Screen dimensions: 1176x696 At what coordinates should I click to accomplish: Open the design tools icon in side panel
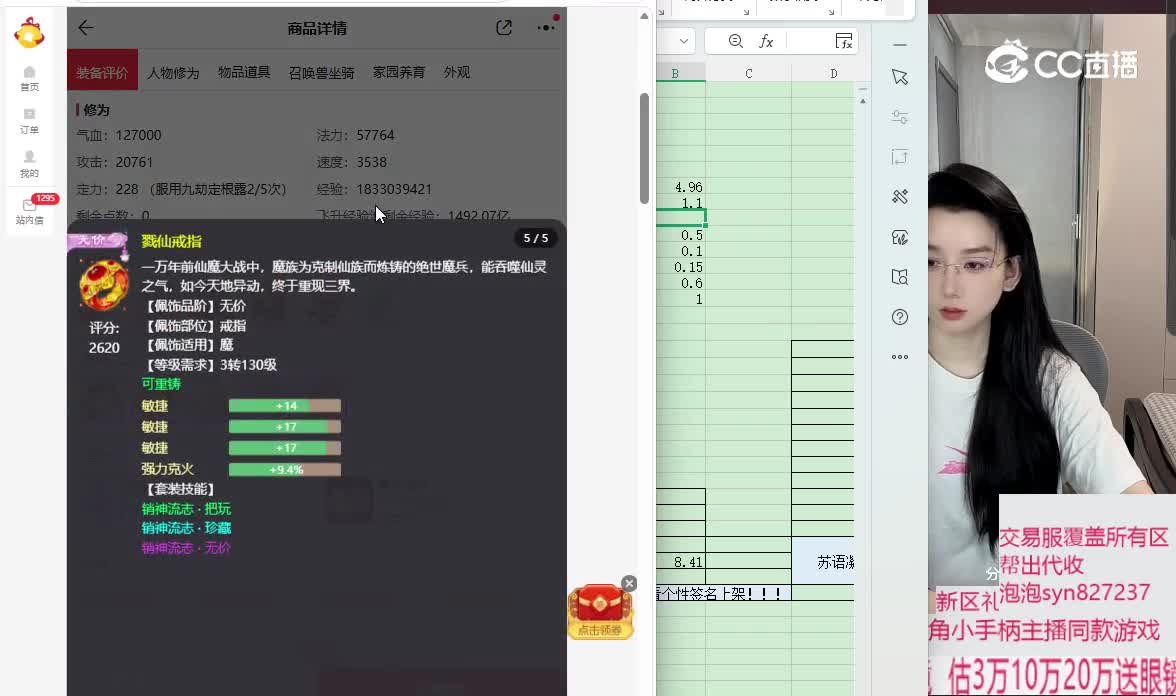900,196
